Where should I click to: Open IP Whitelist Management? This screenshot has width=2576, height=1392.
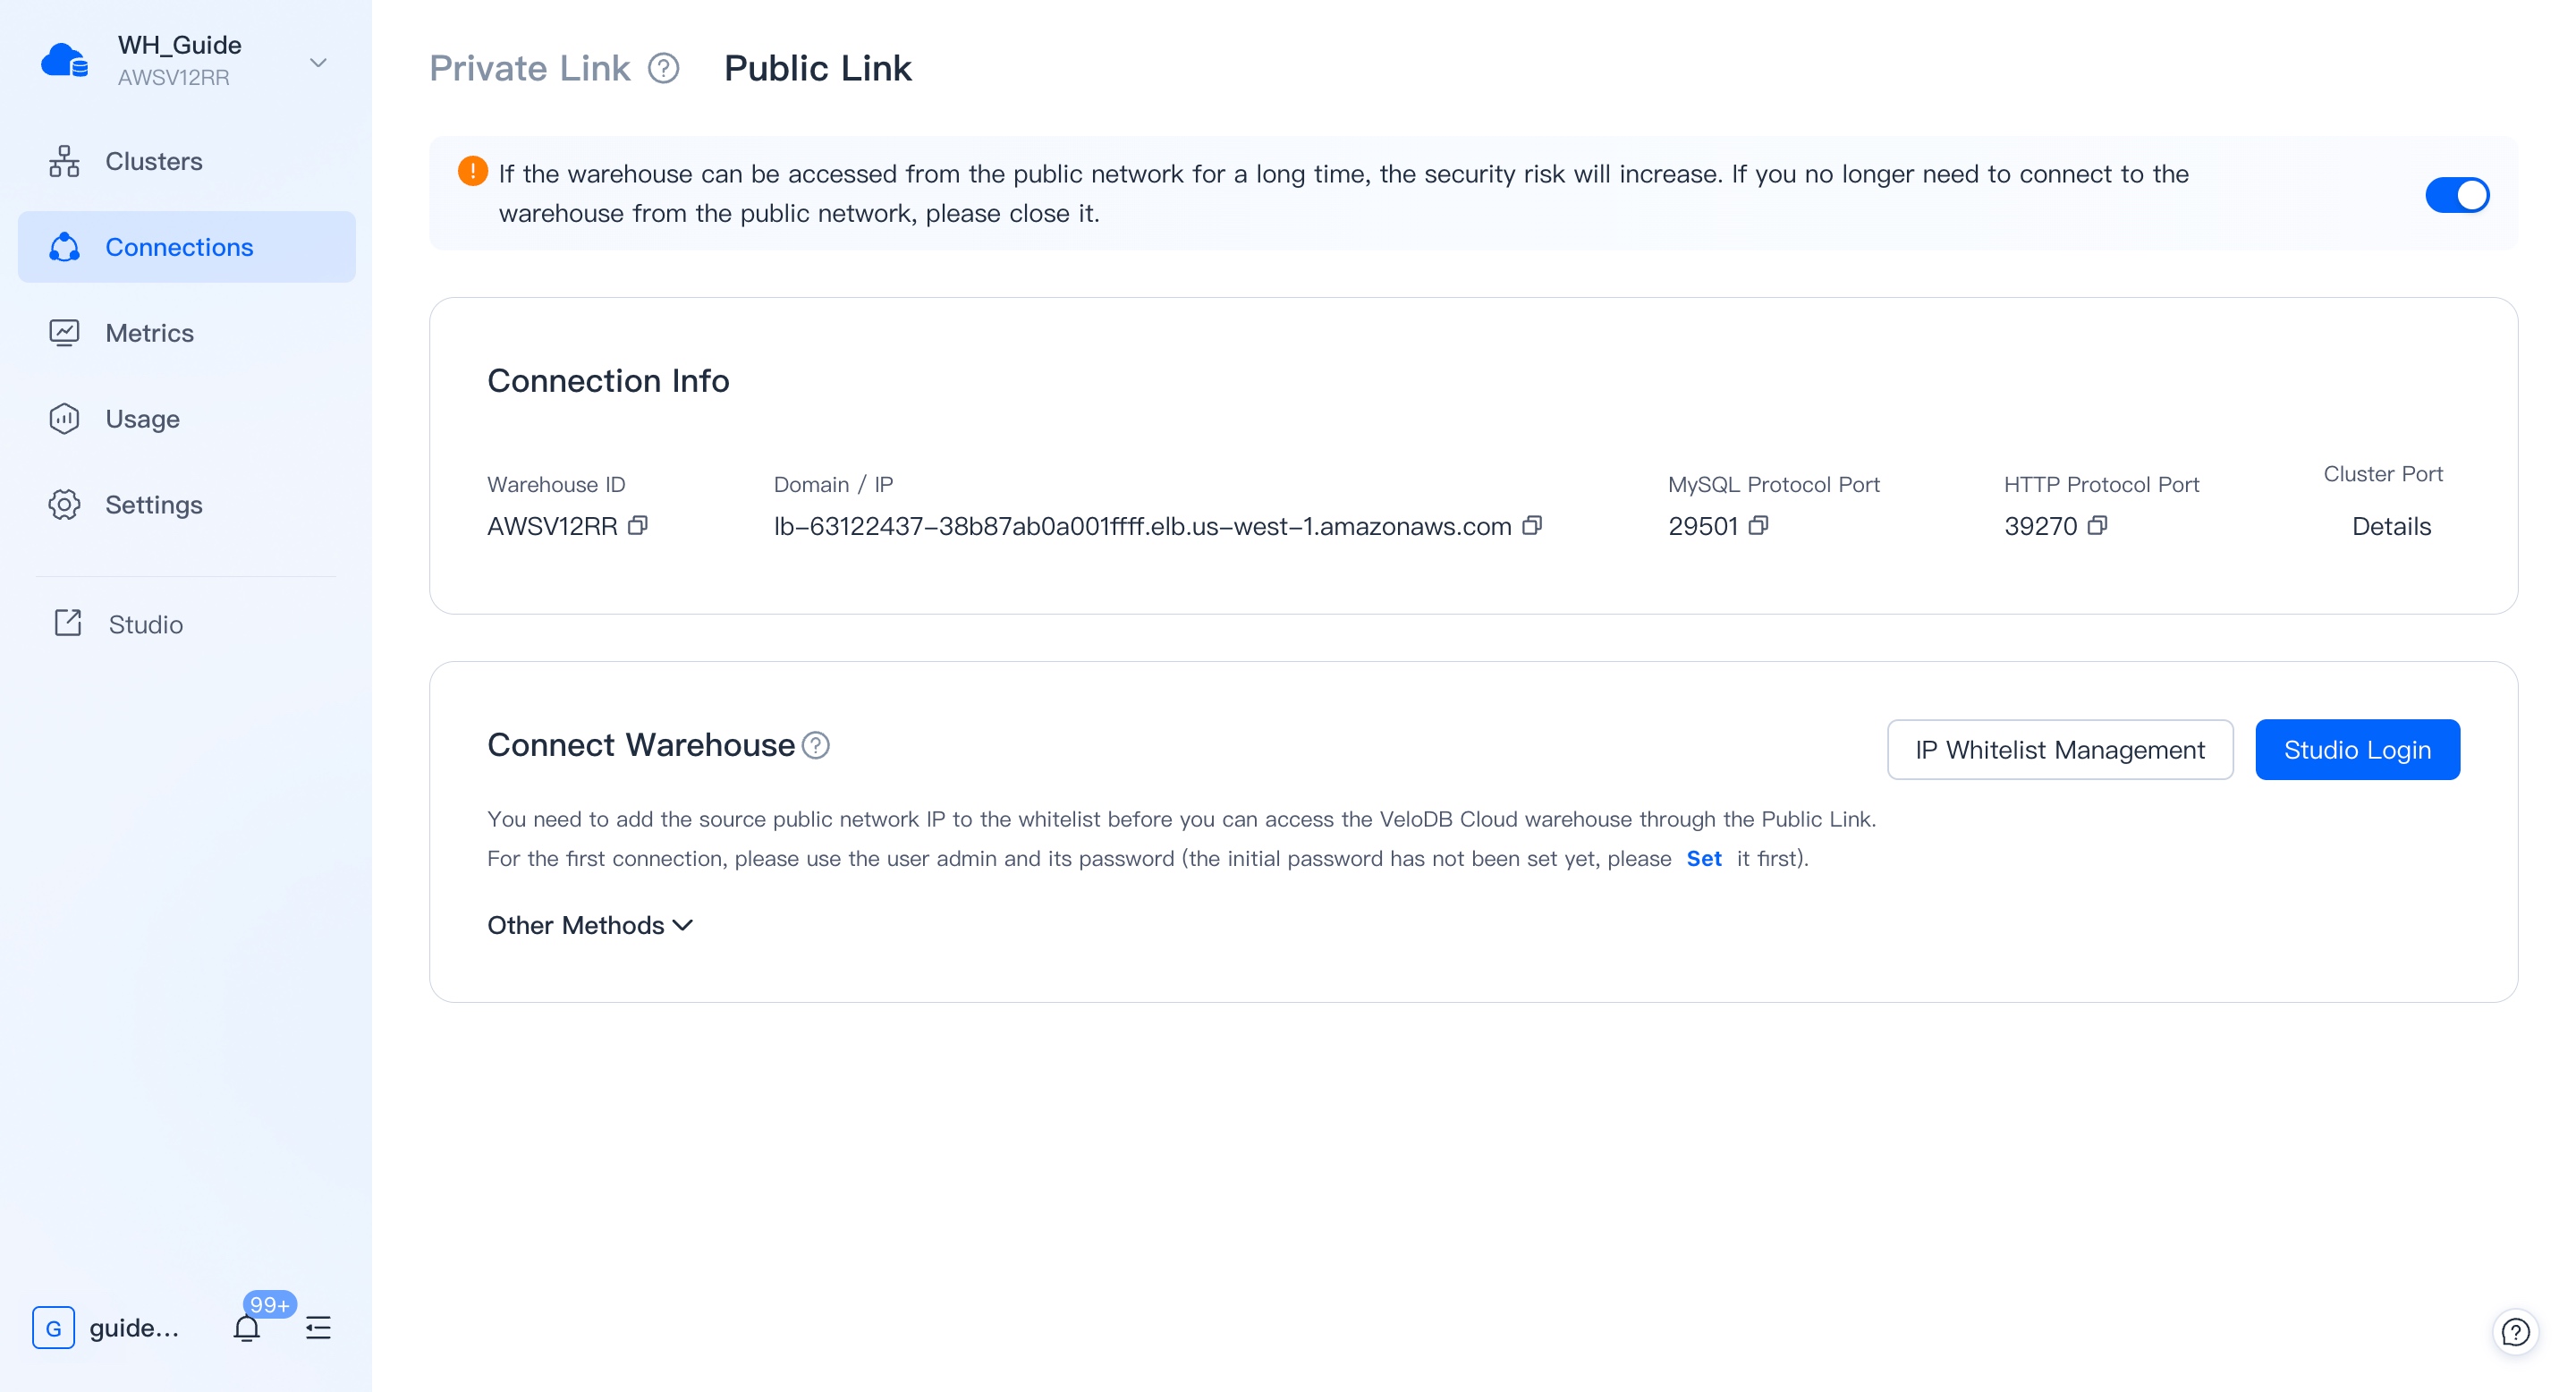2059,749
